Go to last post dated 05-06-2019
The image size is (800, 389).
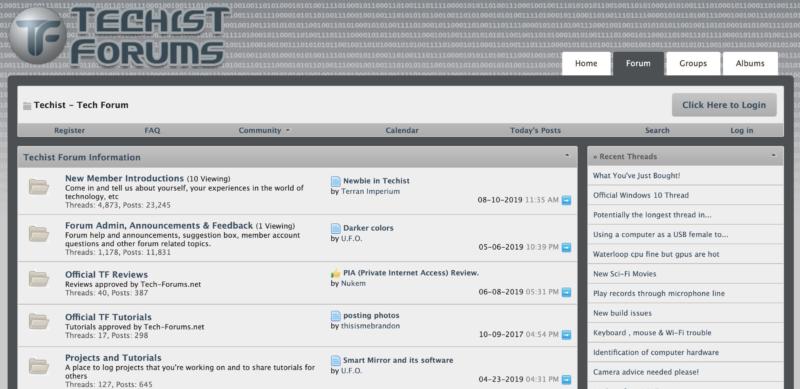click(566, 247)
